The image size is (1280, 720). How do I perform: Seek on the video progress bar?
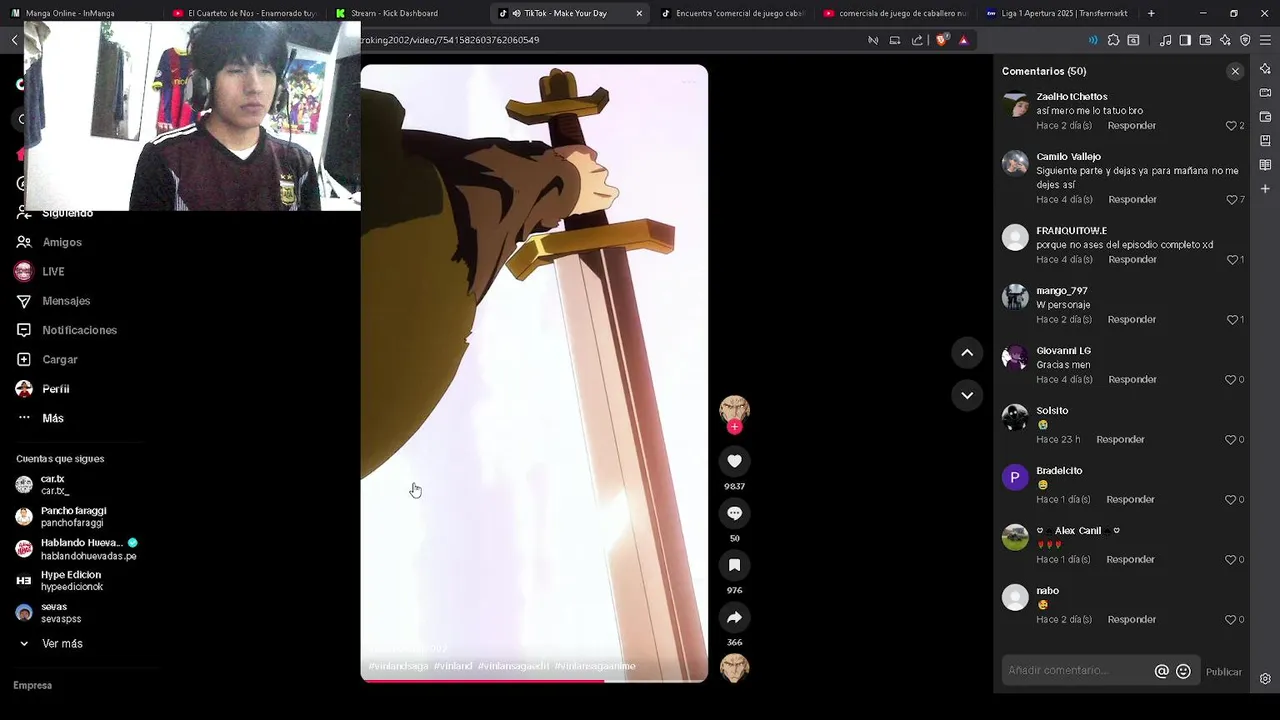click(534, 681)
